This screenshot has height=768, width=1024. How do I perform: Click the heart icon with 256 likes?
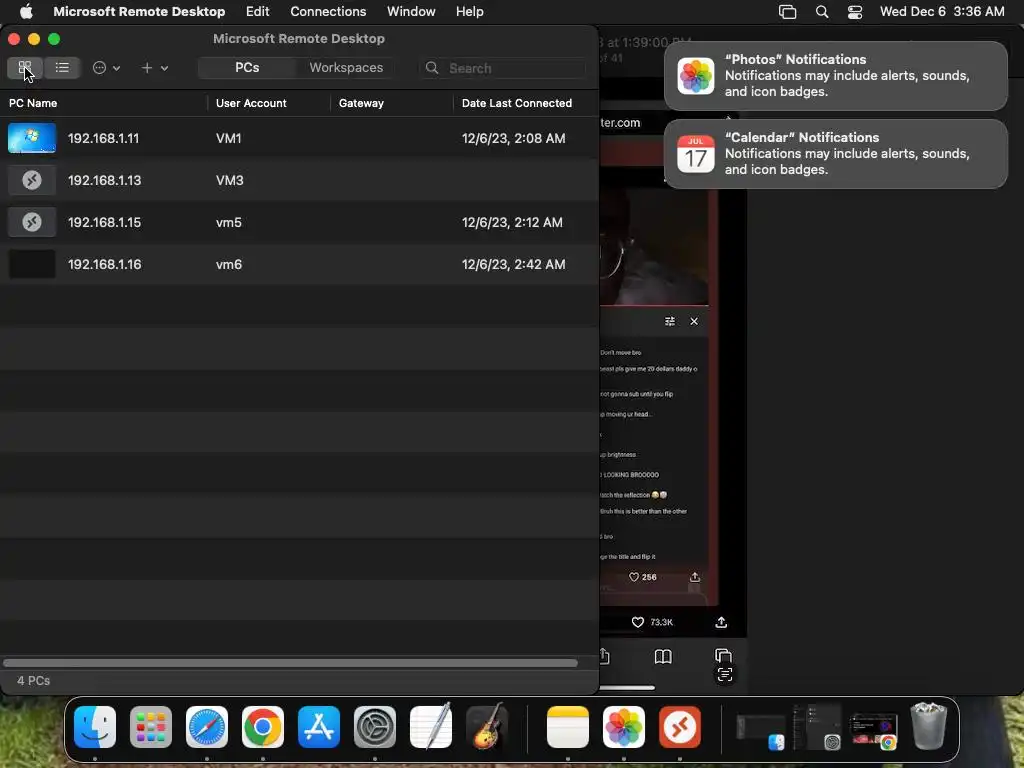[633, 577]
